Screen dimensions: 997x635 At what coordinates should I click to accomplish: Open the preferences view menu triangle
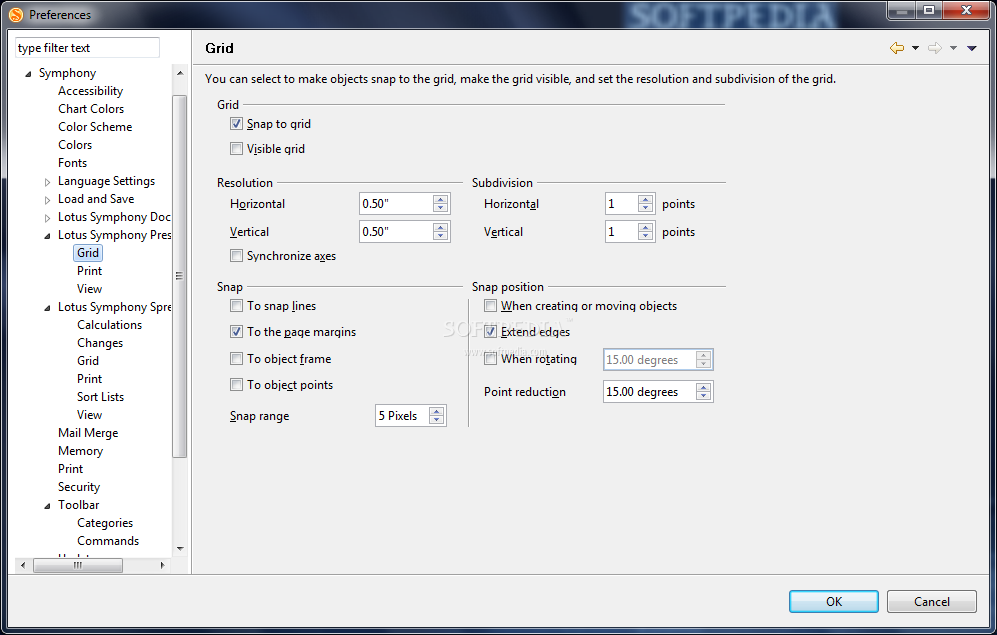coord(972,48)
